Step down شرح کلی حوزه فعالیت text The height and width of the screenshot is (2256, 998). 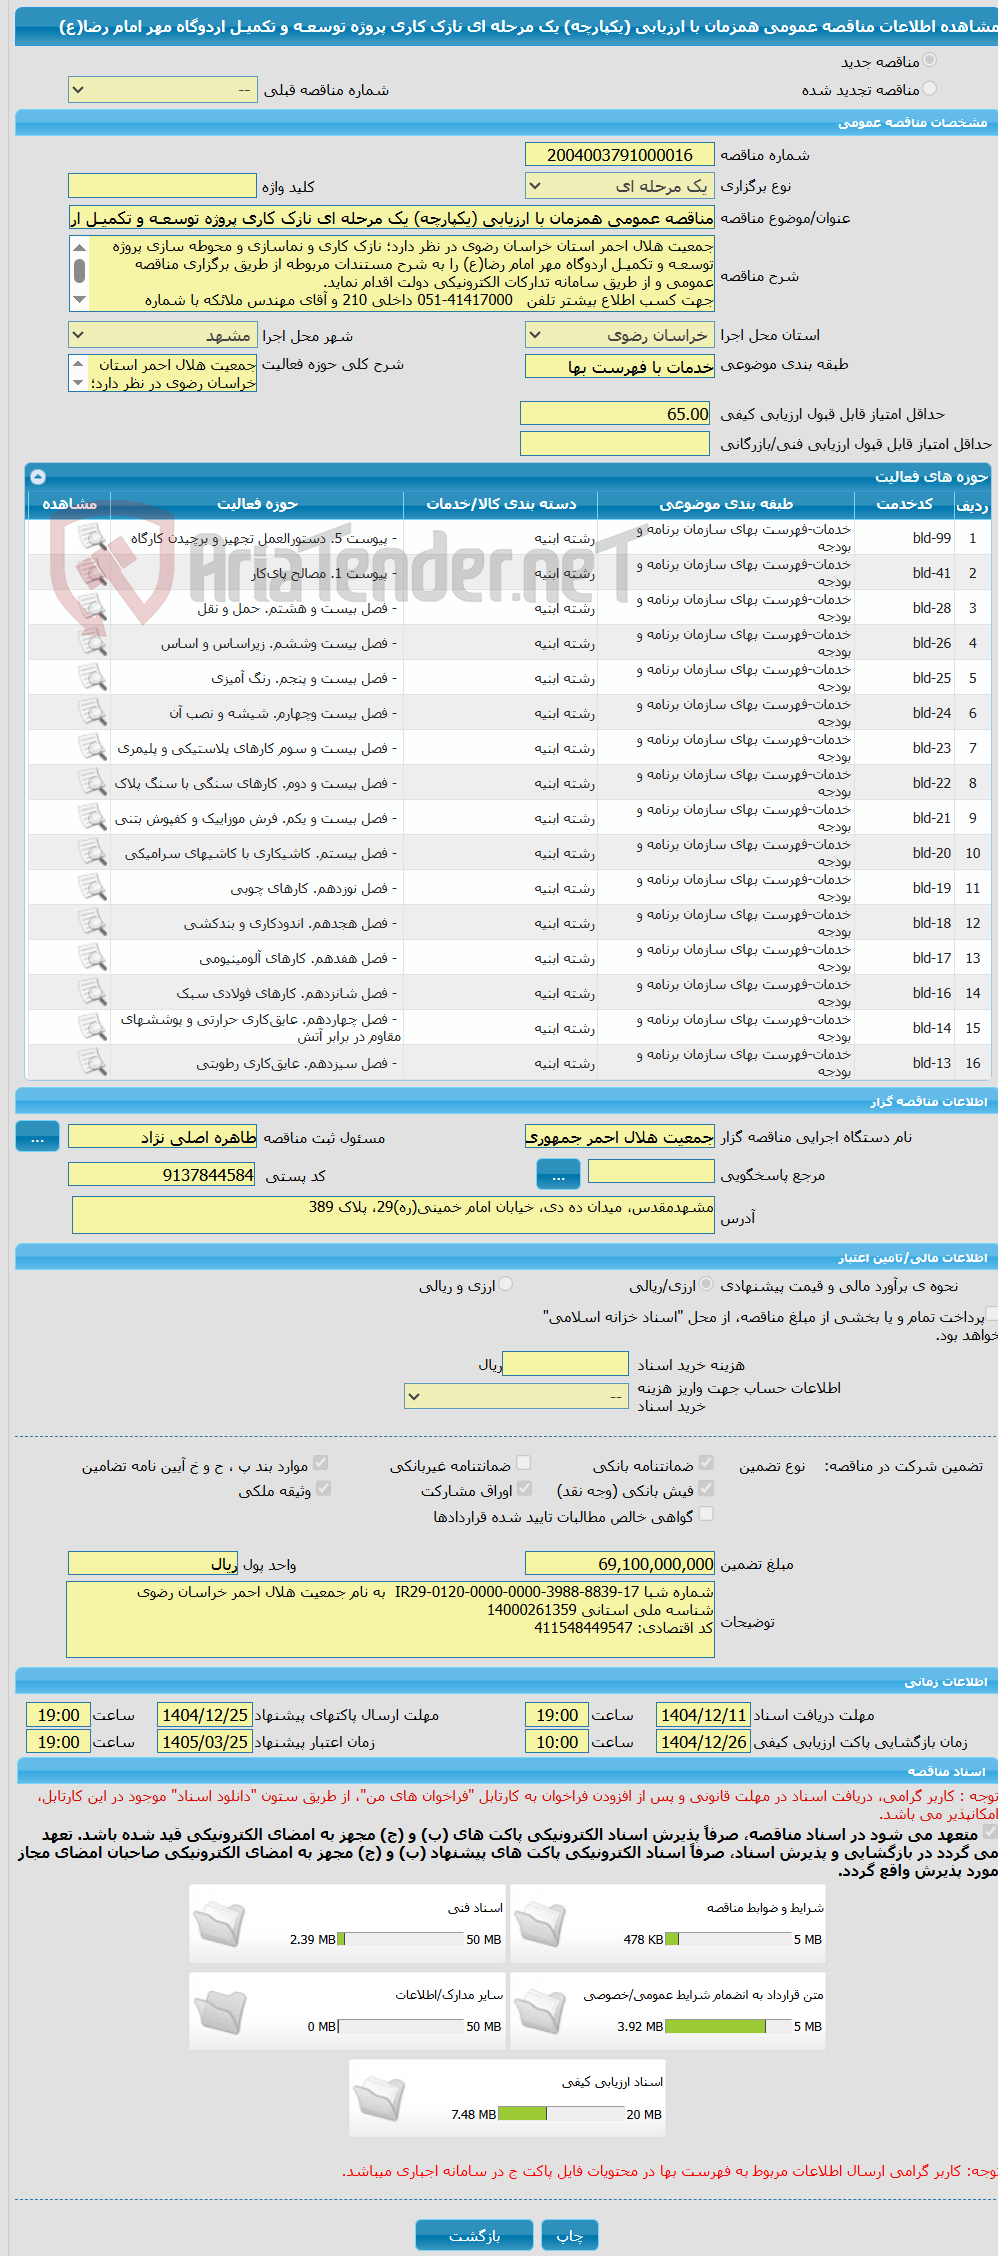78,383
